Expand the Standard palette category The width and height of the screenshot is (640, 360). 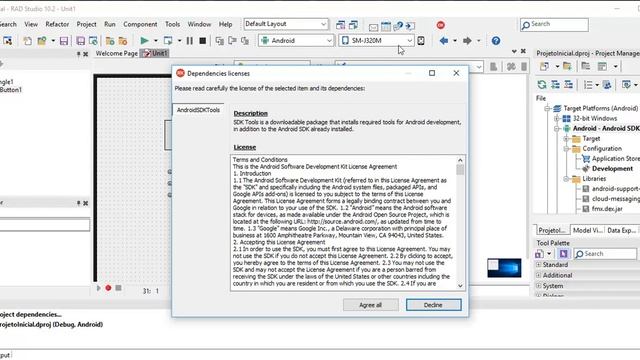coord(538,264)
